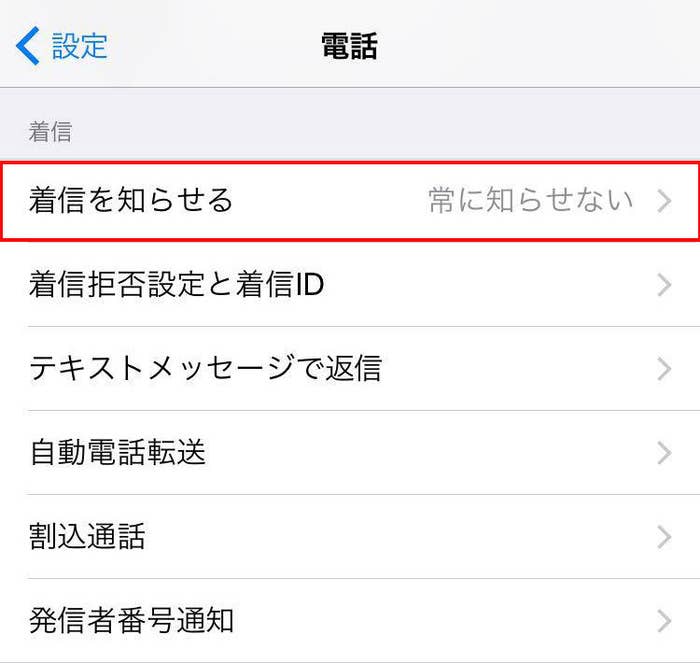Tap chevron beside 割込通話
700x663 pixels.
click(x=664, y=537)
